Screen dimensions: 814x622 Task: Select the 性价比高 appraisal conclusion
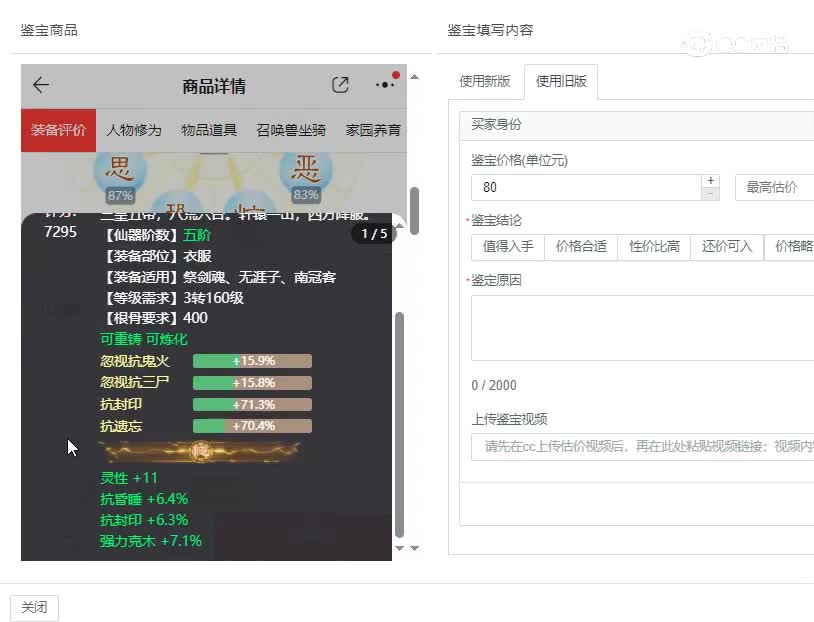click(653, 247)
